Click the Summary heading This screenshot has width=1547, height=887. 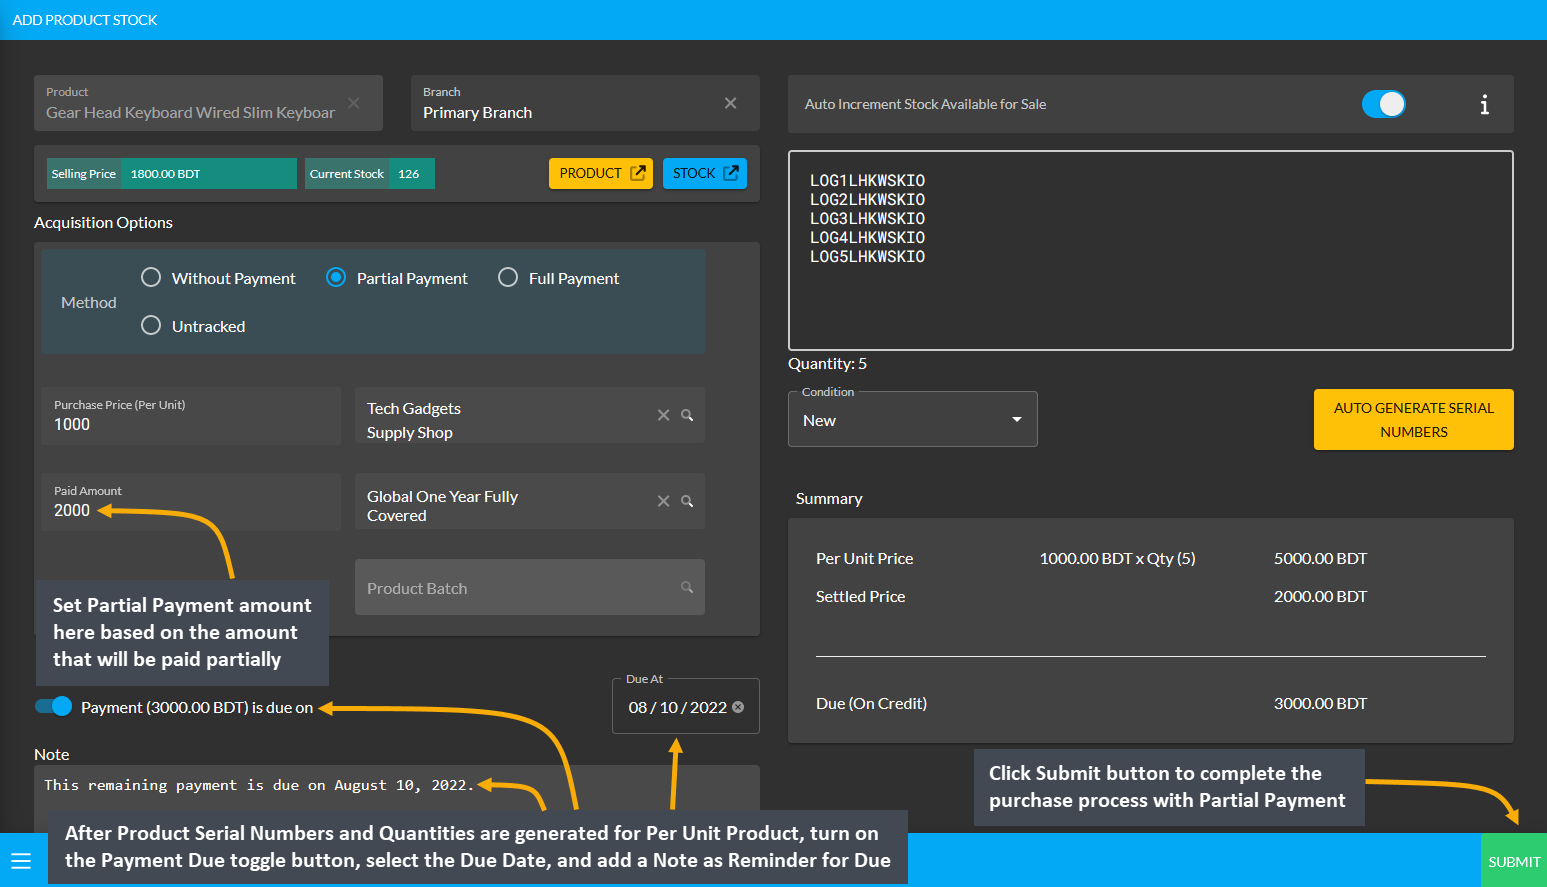point(829,499)
